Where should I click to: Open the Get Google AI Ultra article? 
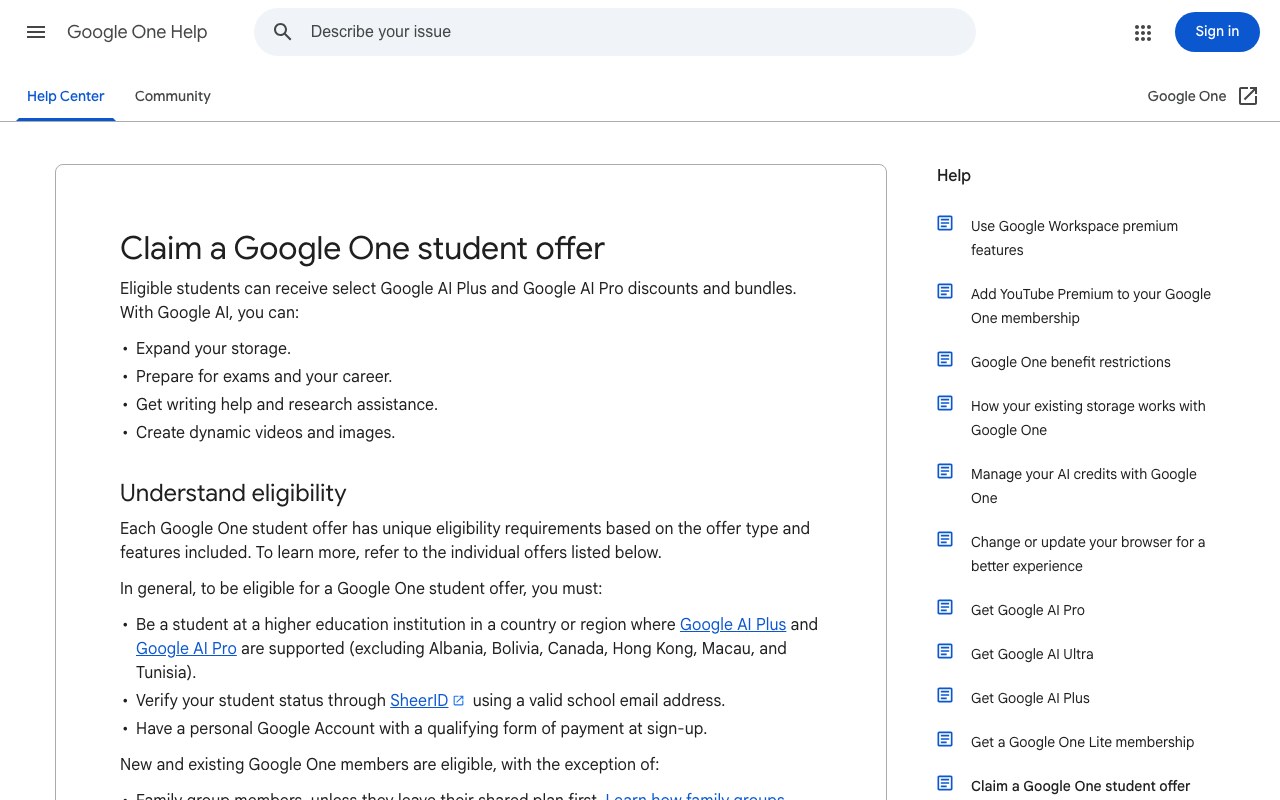pos(1032,654)
